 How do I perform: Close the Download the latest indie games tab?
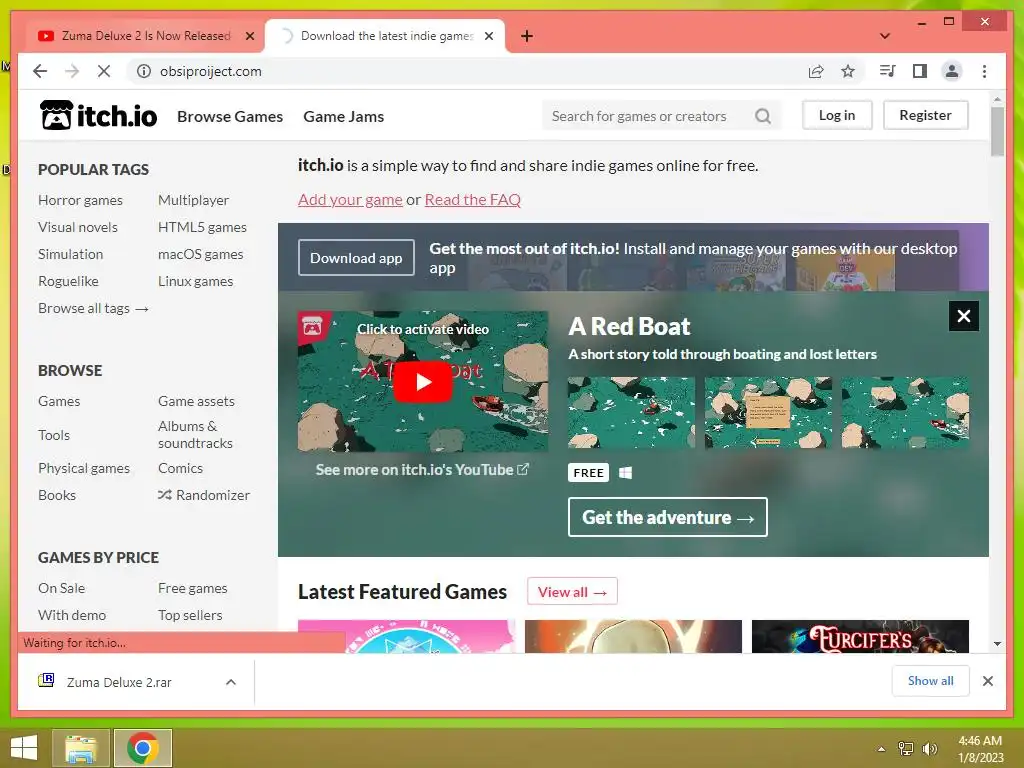point(488,36)
